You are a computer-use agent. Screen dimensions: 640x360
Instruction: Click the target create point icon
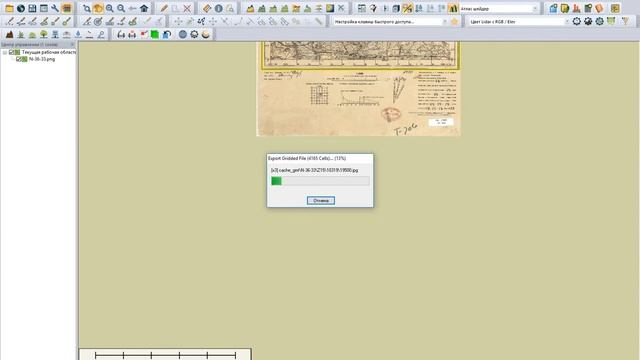[98, 21]
